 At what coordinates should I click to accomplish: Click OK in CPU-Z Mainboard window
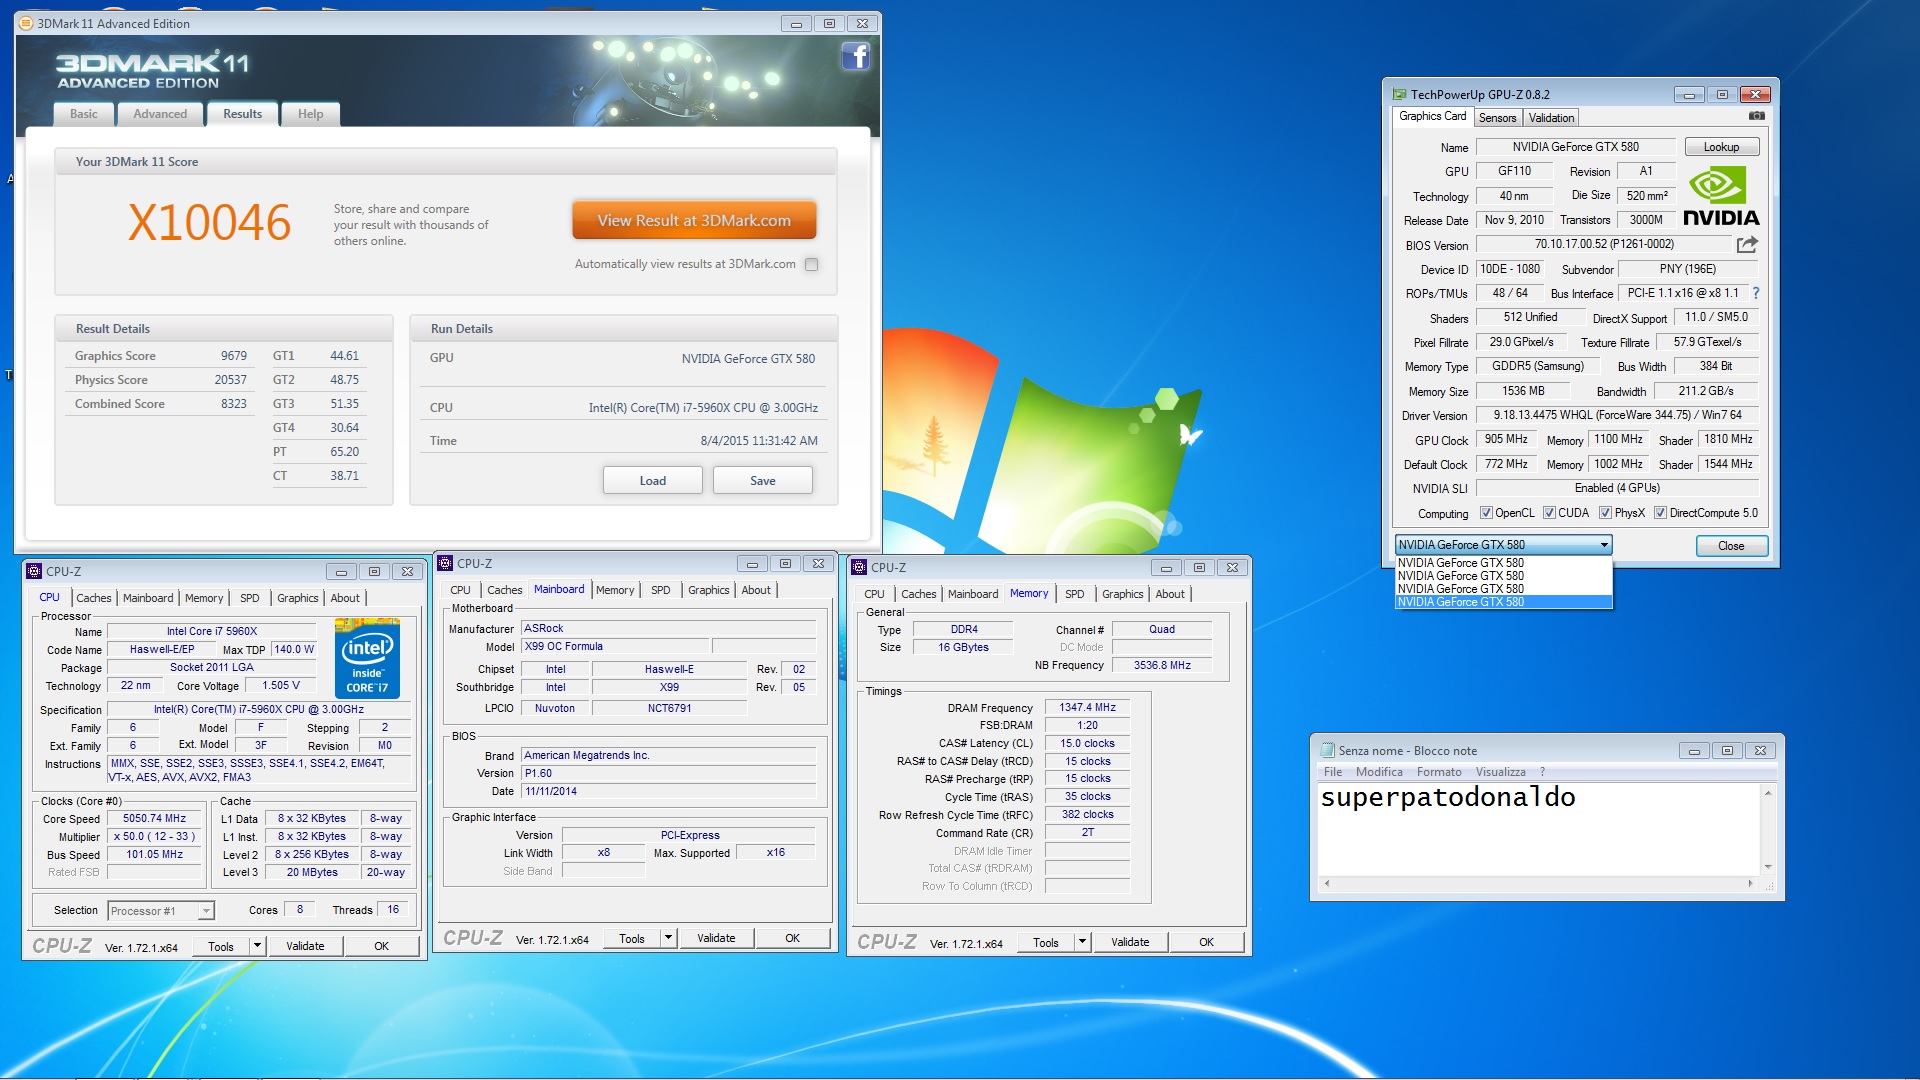tap(792, 938)
